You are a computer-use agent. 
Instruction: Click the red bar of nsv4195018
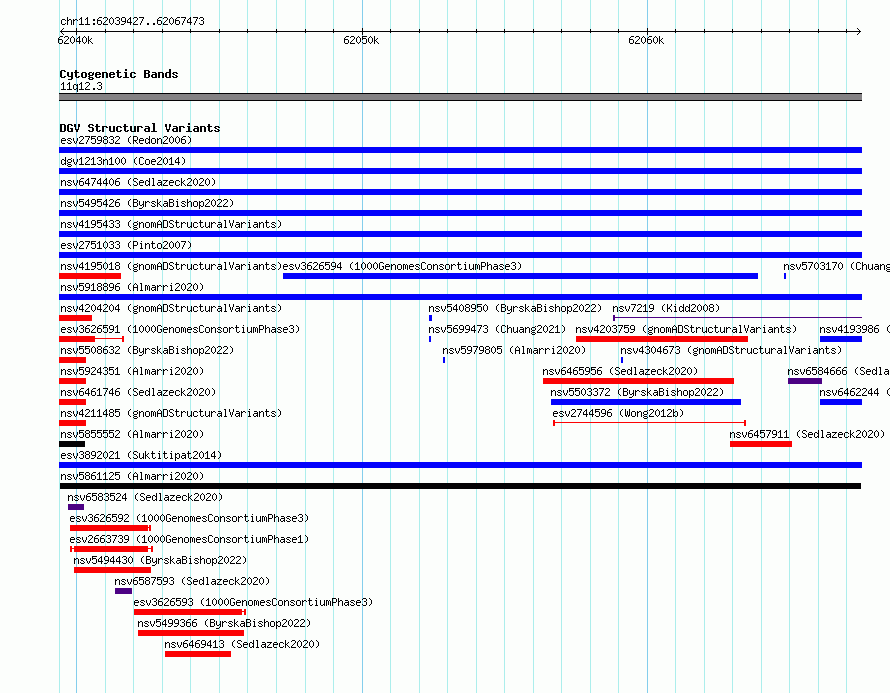[x=90, y=276]
